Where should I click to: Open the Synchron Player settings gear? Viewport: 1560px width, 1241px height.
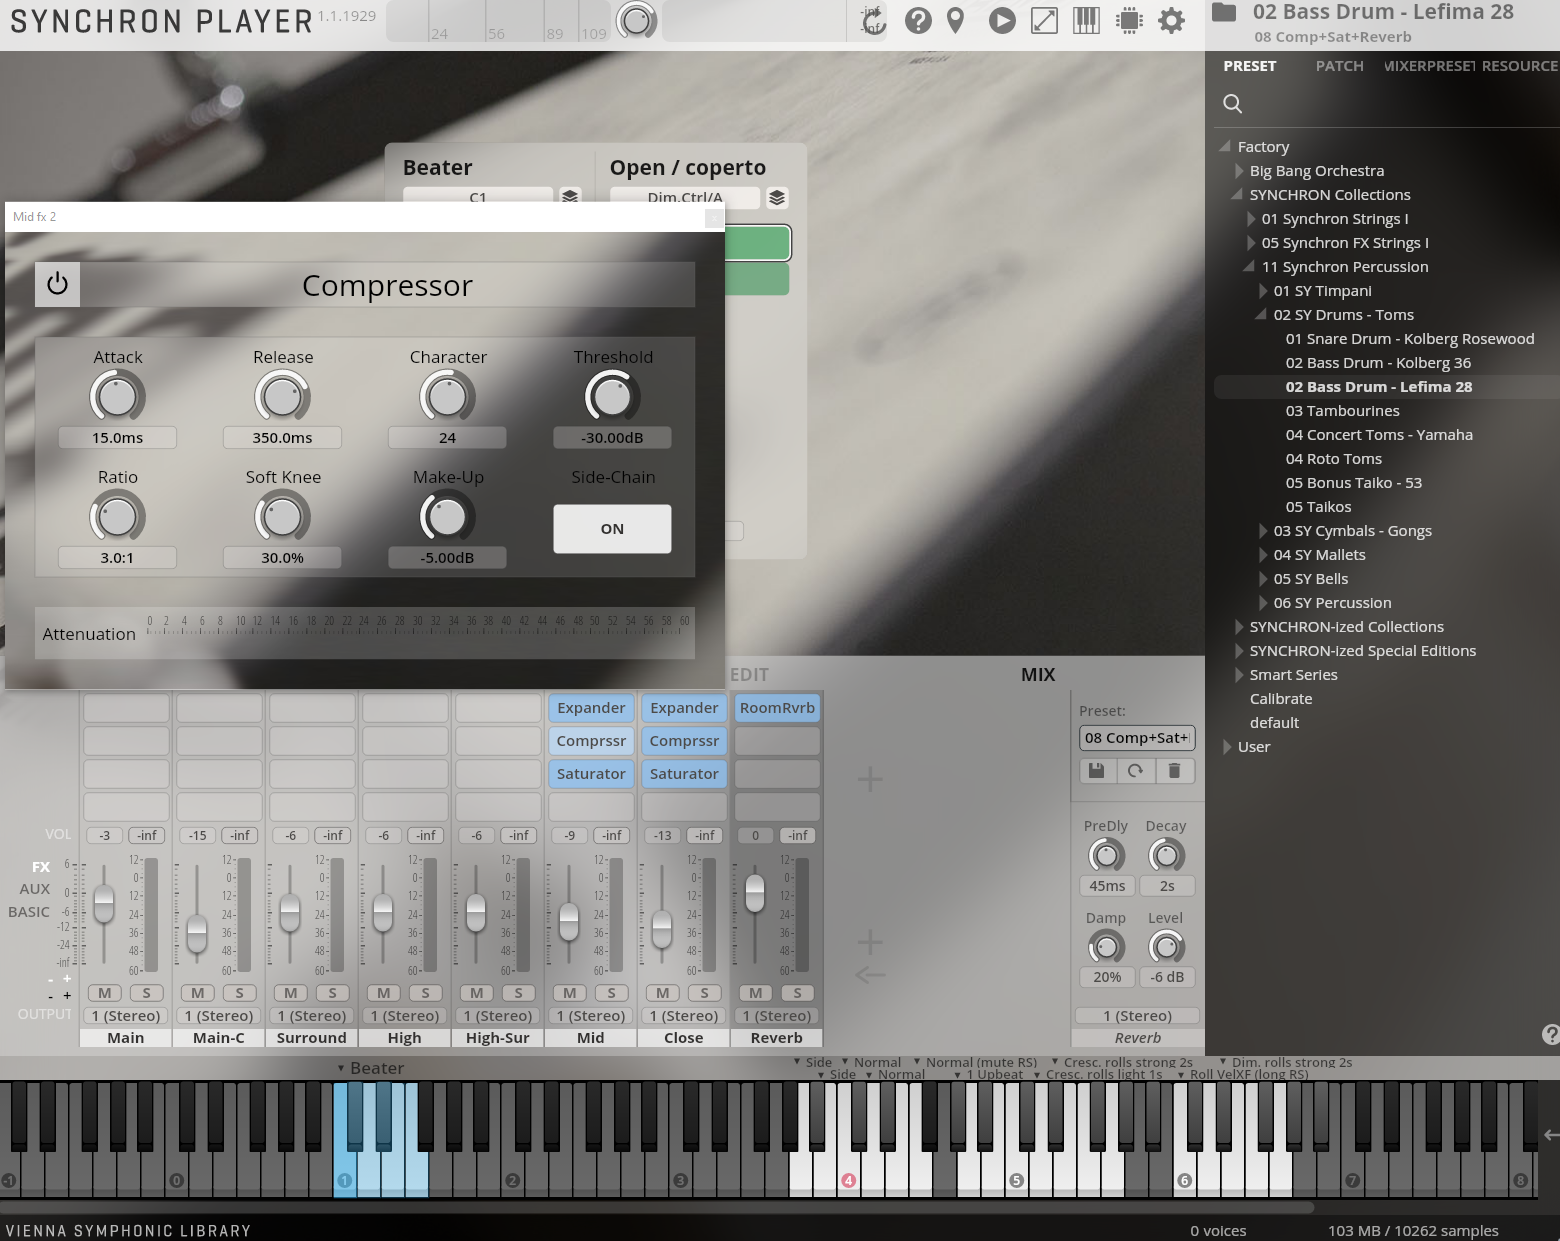click(1171, 20)
